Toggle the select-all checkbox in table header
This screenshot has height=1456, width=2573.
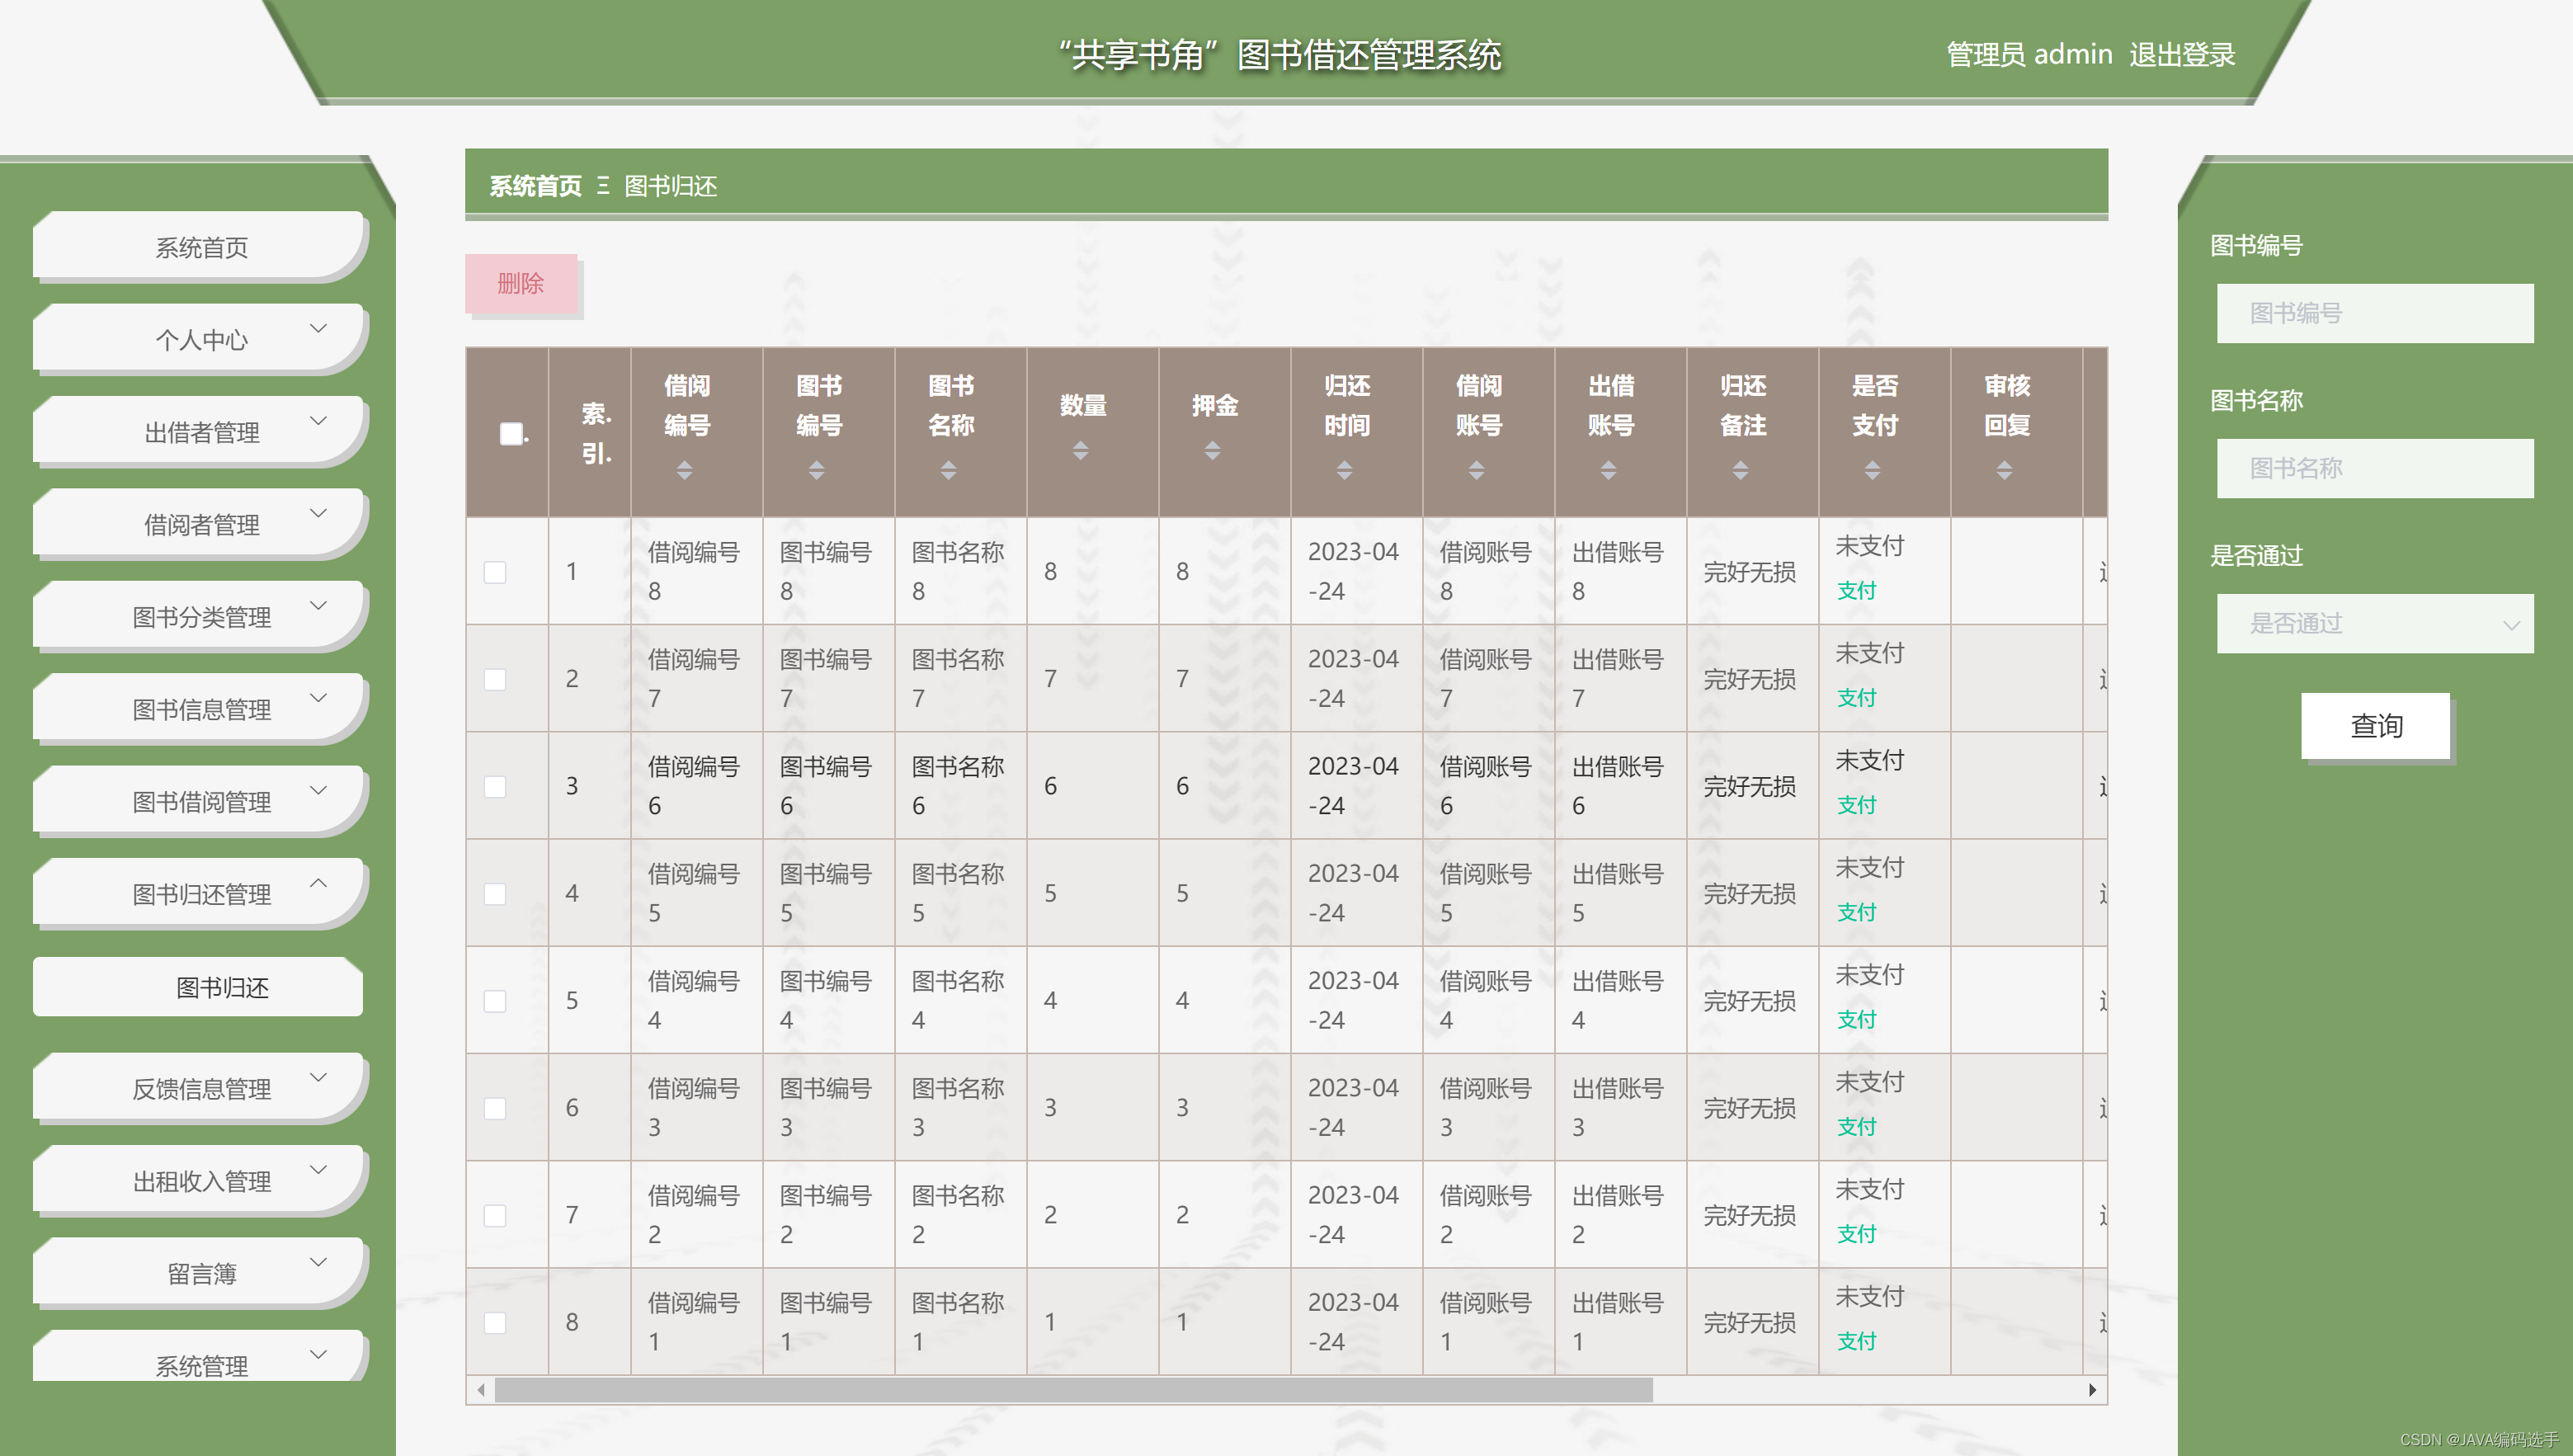pos(511,433)
